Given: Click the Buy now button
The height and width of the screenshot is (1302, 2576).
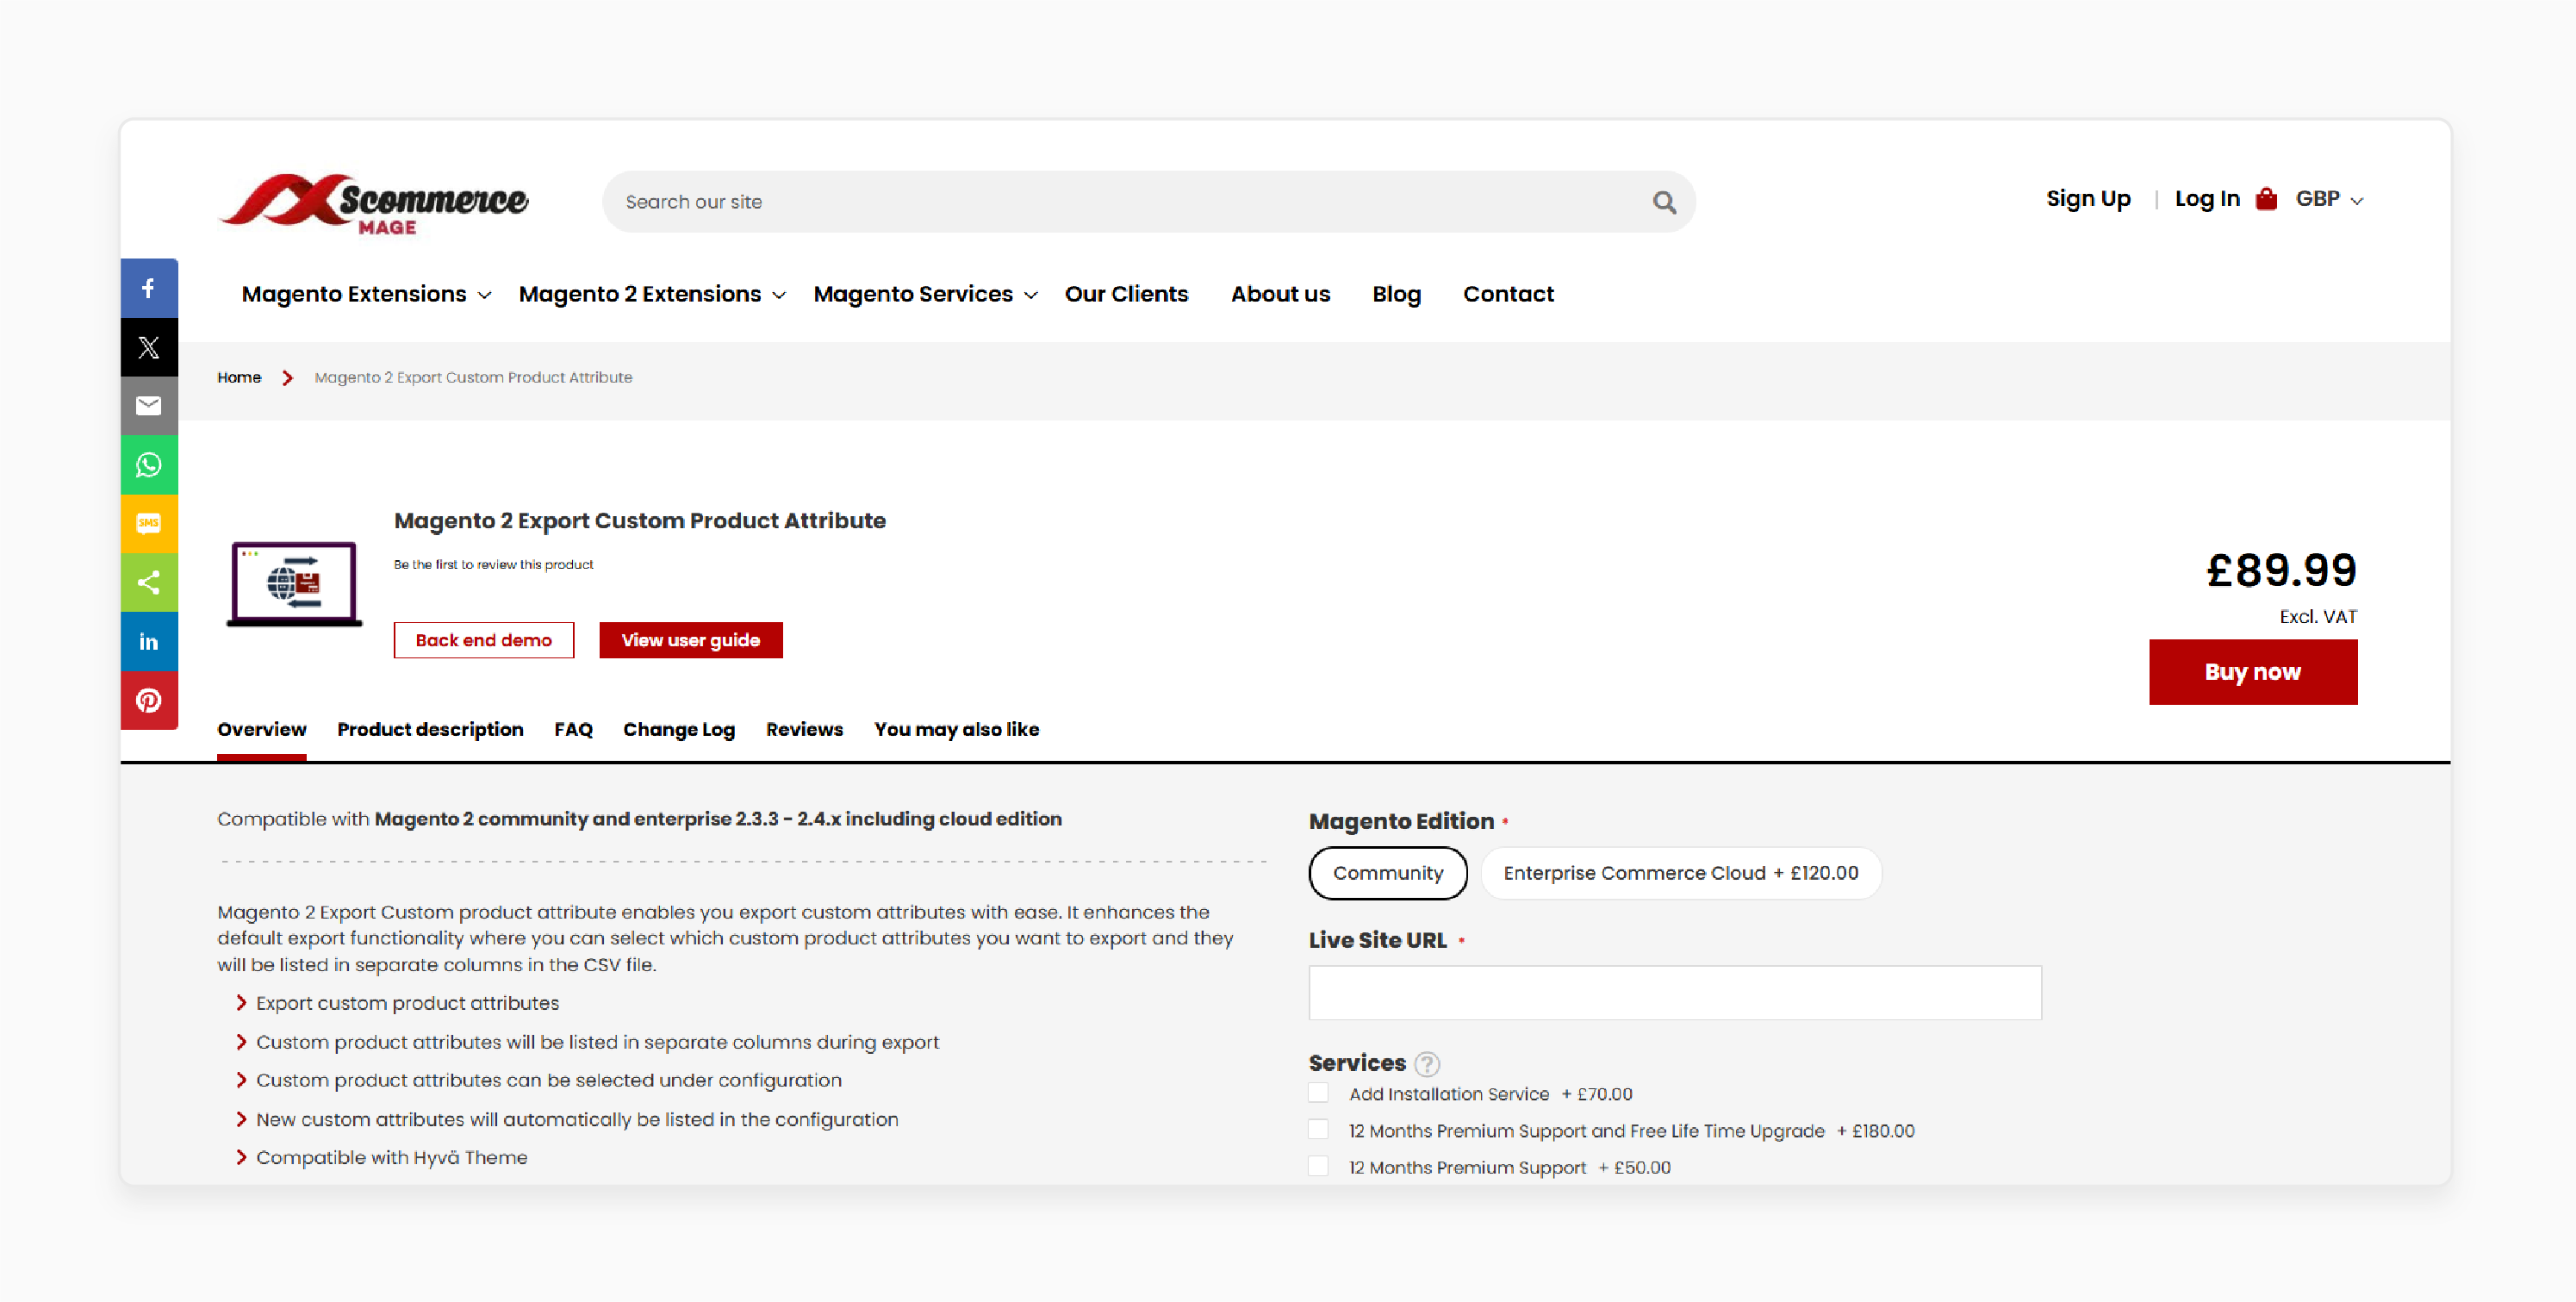Looking at the screenshot, I should click(2253, 672).
